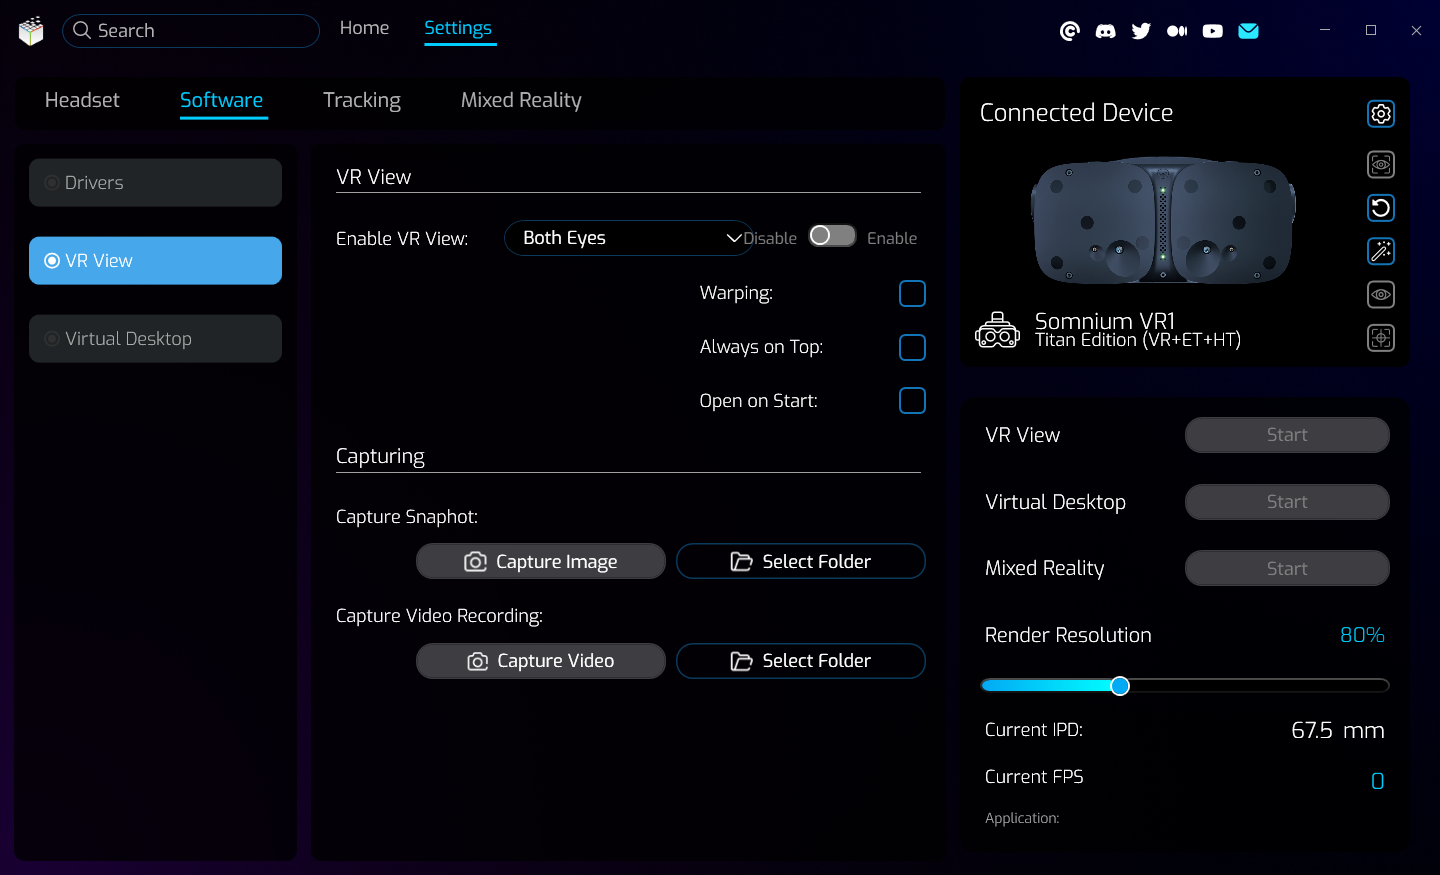Click the 80% render resolution value
The height and width of the screenshot is (875, 1440).
click(1362, 635)
